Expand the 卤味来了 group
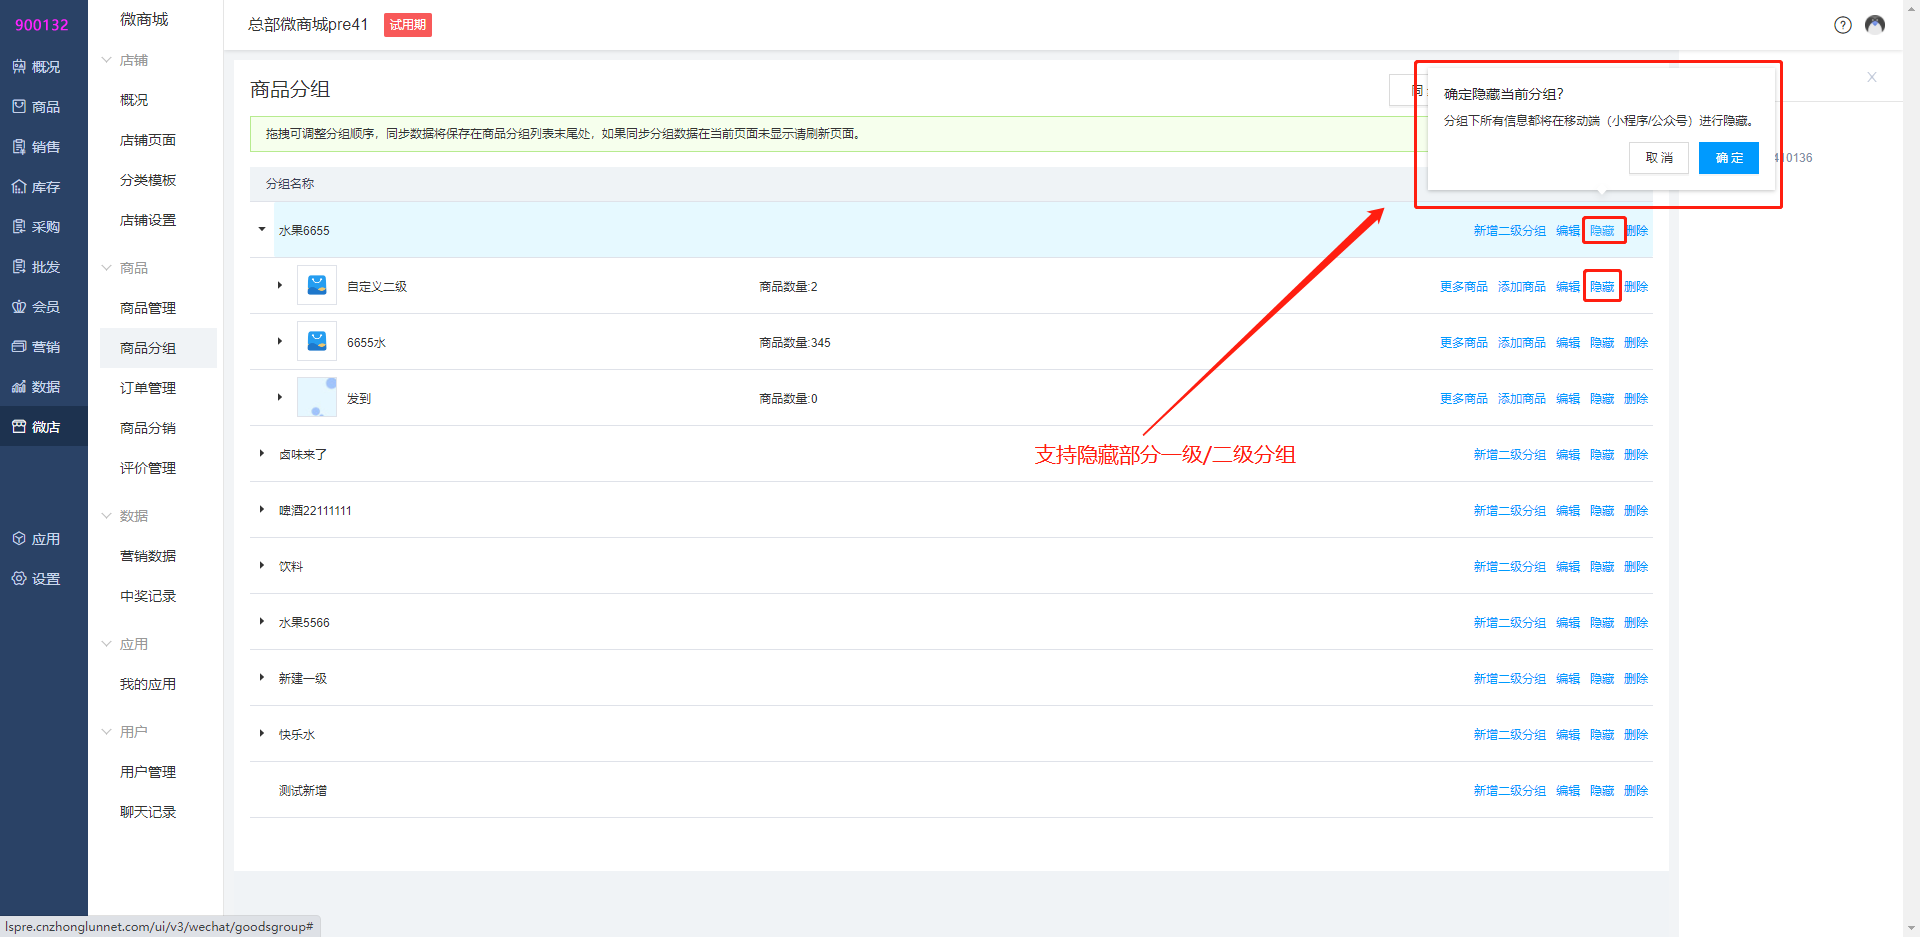Image resolution: width=1920 pixels, height=937 pixels. click(x=262, y=454)
